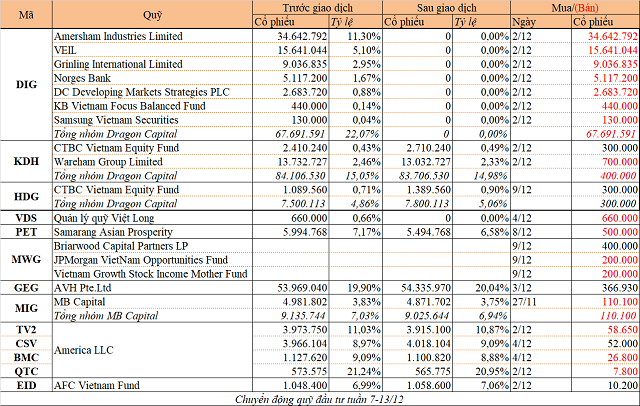
Task: Click 'Quản lý quỹ Việt Long' cell
Action: pos(104,218)
